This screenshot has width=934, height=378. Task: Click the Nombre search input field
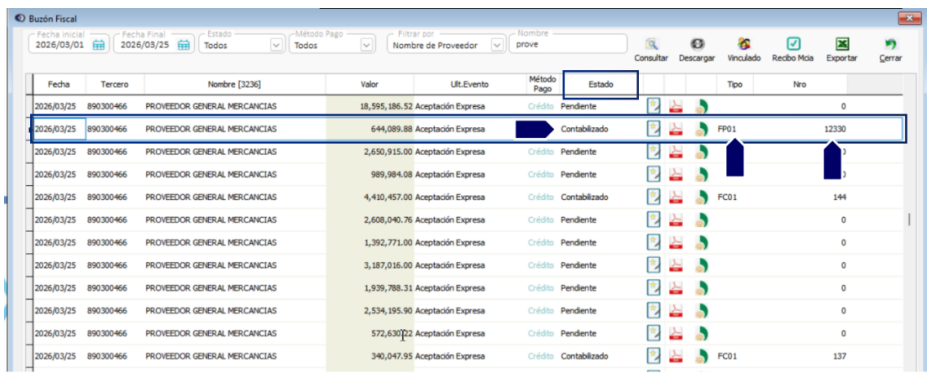coord(568,44)
